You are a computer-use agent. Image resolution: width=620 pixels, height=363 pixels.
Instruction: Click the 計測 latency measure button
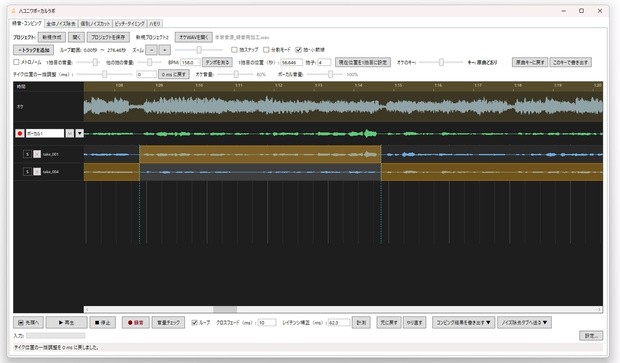click(361, 323)
